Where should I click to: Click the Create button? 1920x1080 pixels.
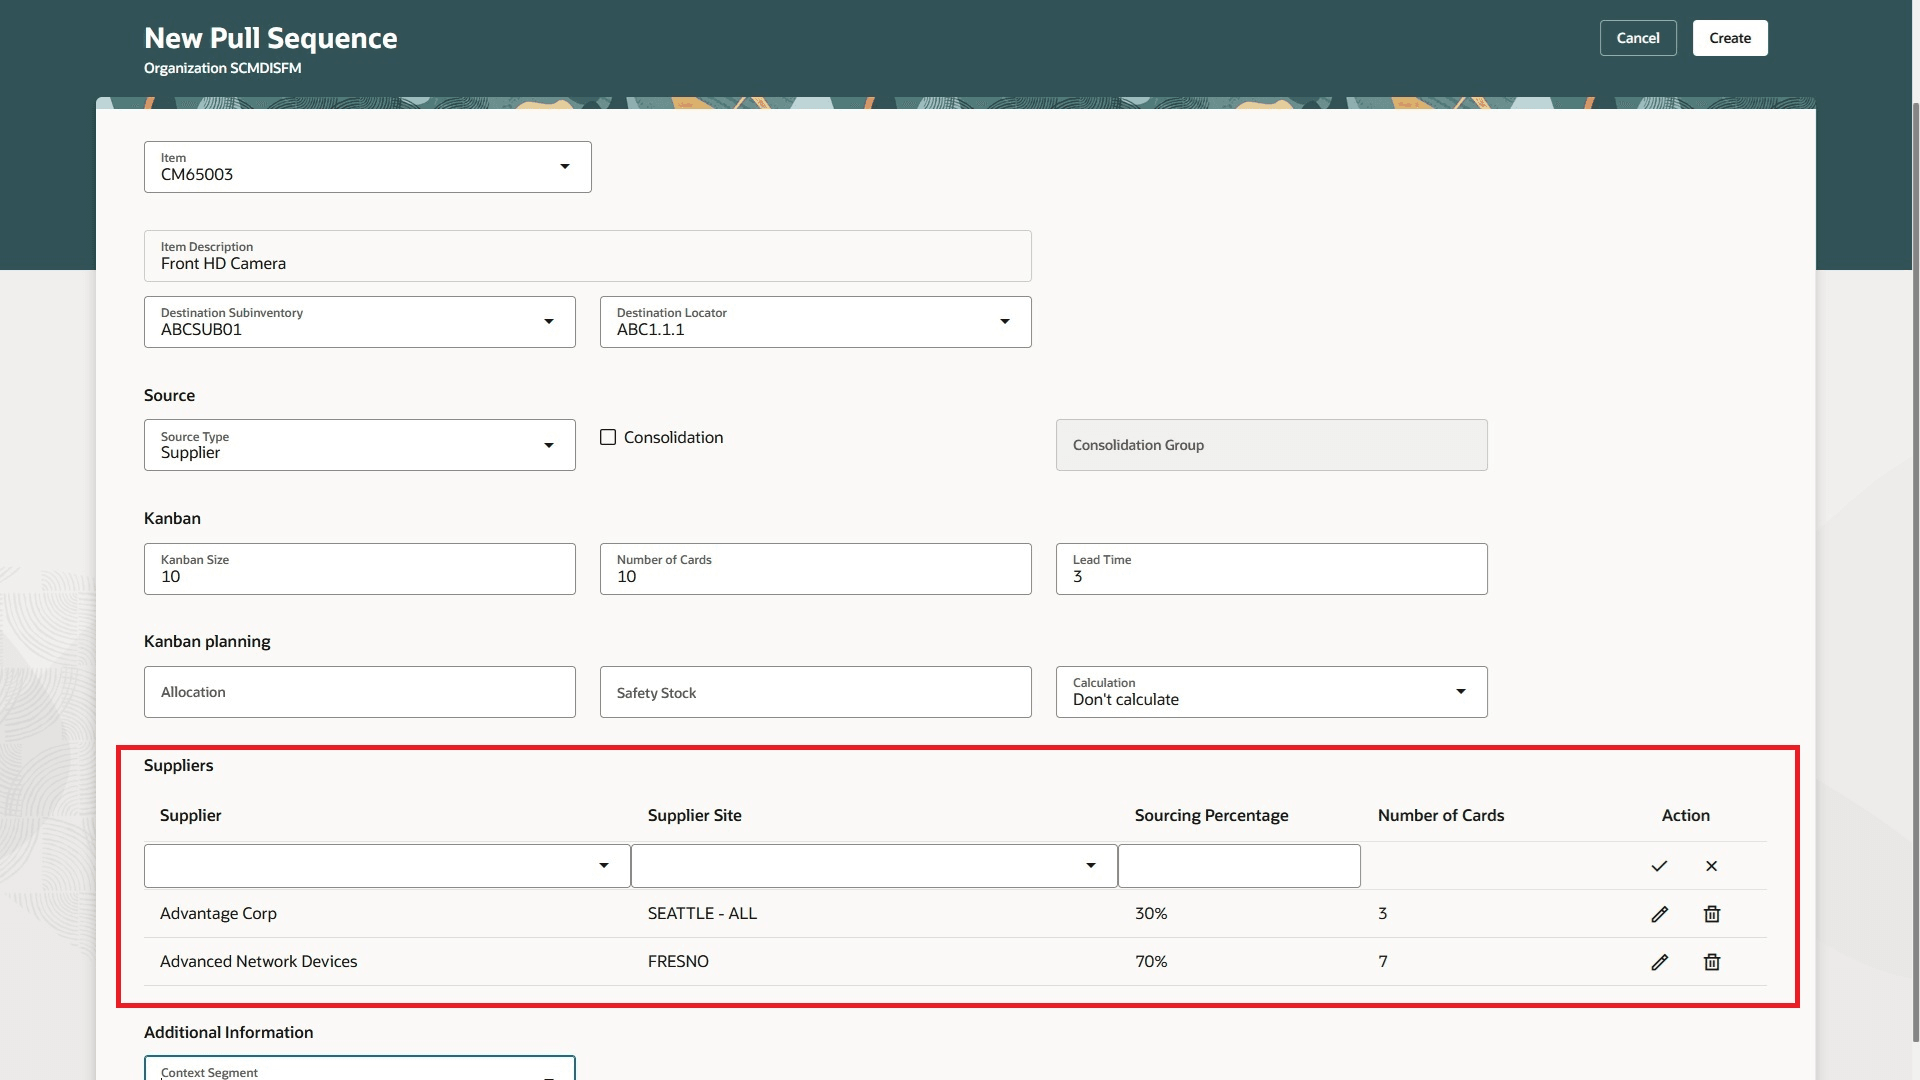[x=1730, y=38]
